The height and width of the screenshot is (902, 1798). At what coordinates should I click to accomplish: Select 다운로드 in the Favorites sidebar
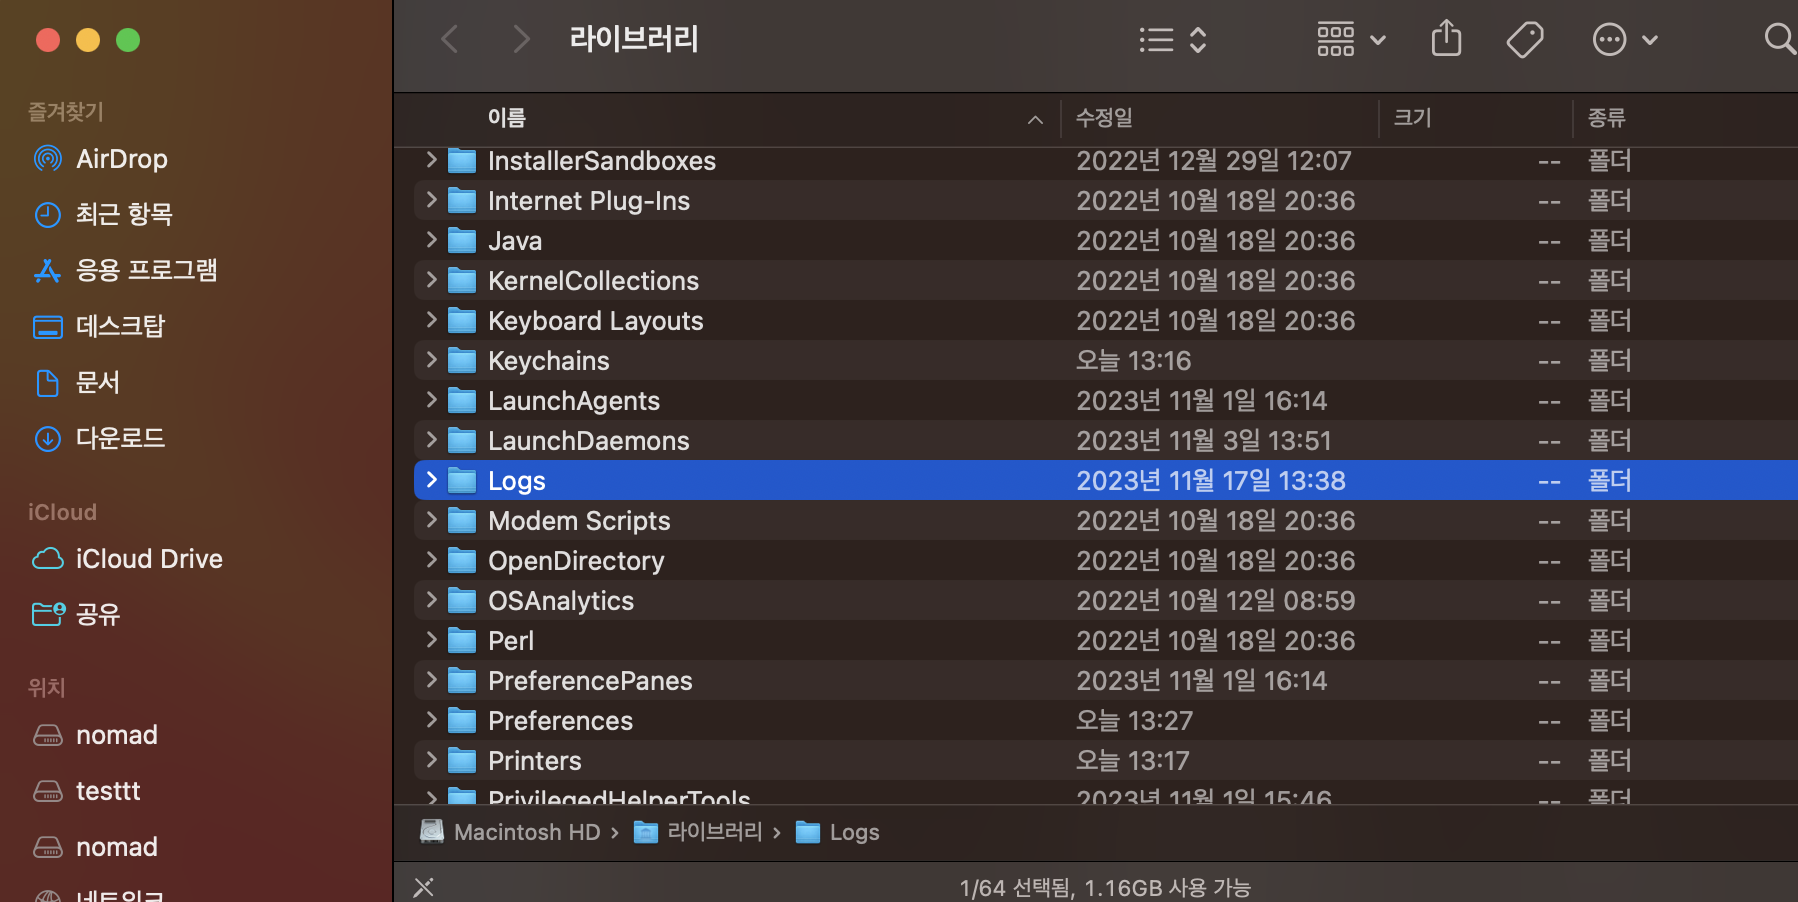coord(120,438)
